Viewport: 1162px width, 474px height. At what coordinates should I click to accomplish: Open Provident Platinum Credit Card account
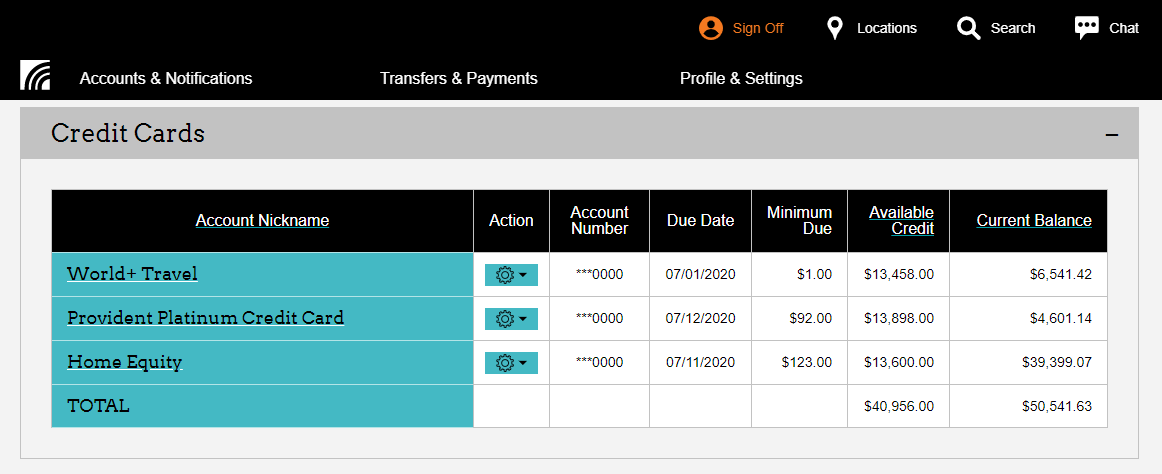click(205, 318)
